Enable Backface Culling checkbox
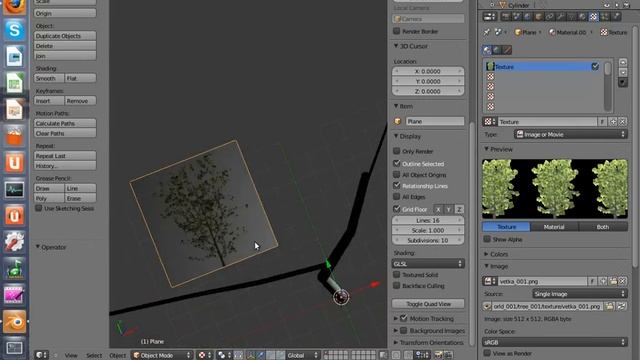Viewport: 640px width, 360px height. 397,286
